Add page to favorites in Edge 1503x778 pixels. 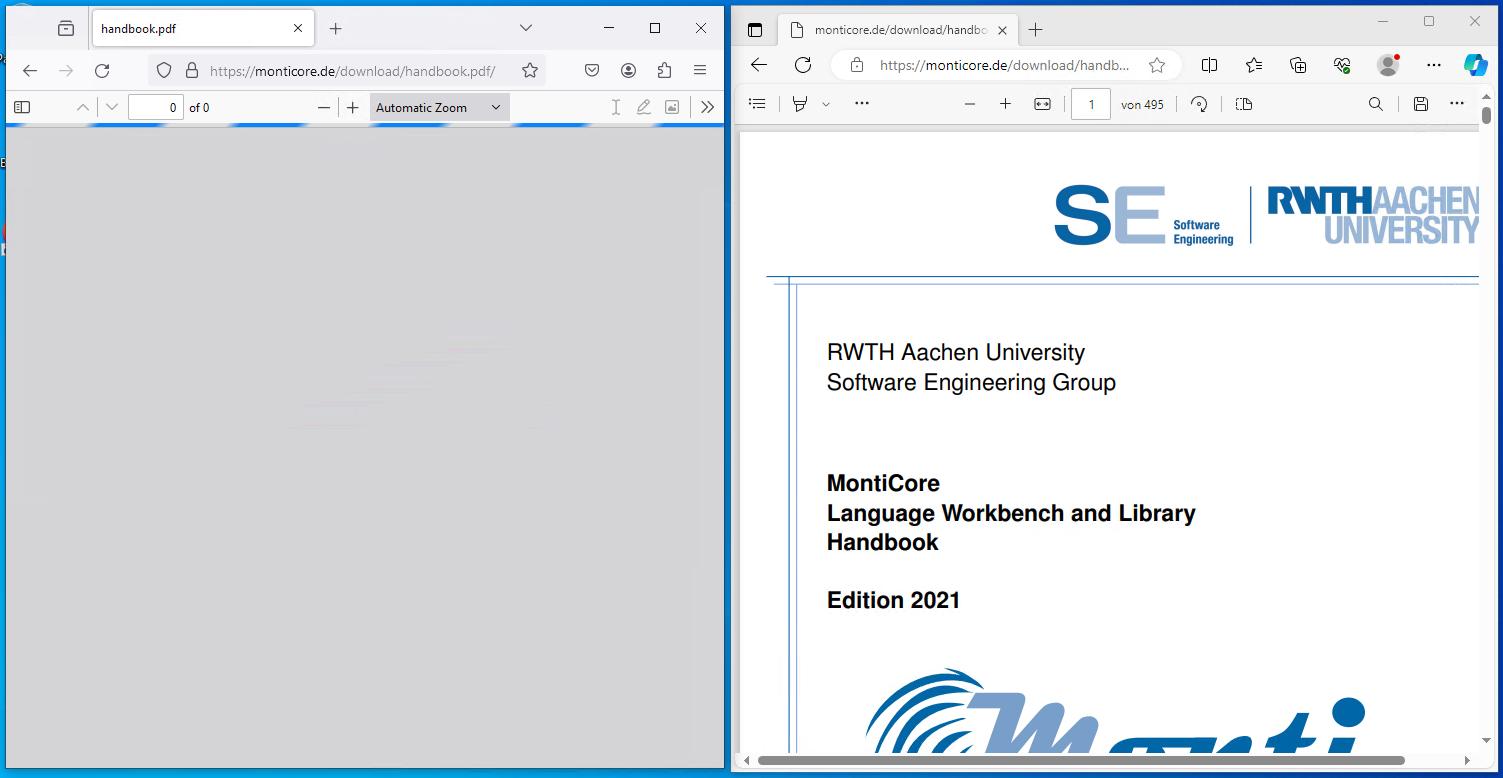pyautogui.click(x=1157, y=65)
